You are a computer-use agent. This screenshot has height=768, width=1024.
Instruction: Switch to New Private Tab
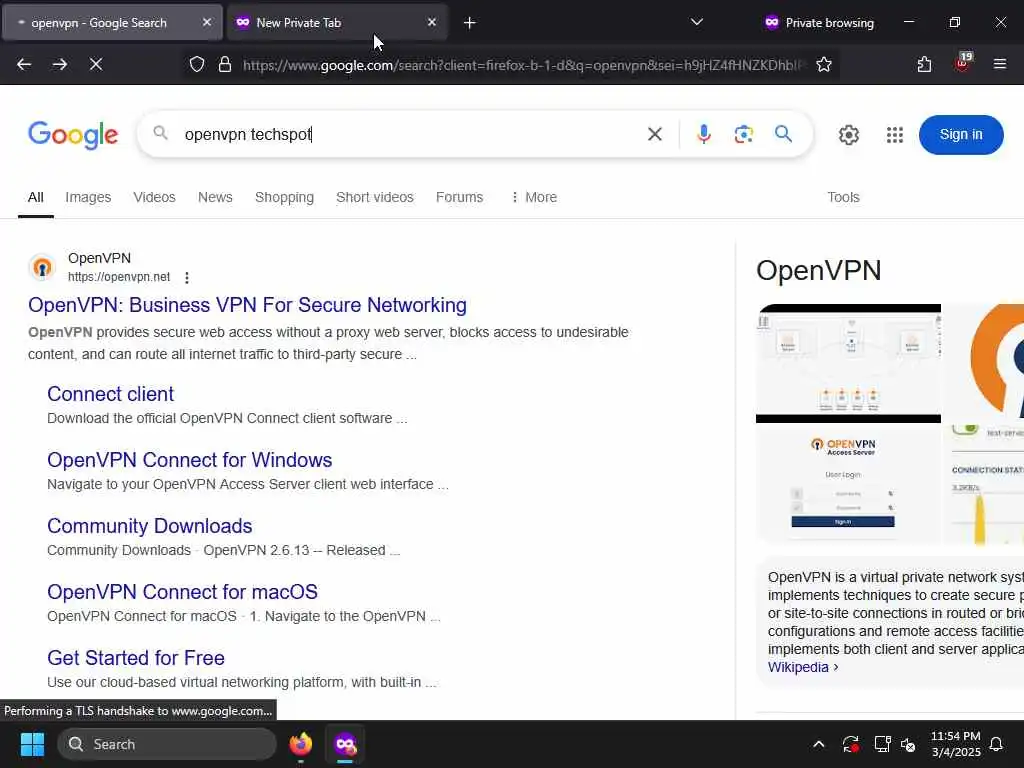[336, 23]
